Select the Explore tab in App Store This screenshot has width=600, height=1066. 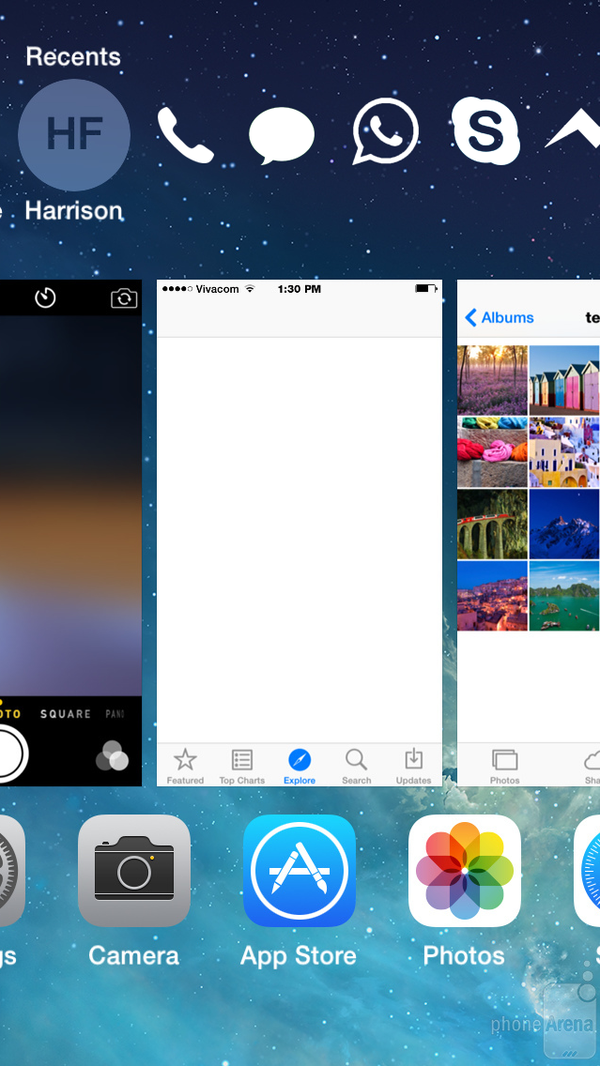300,766
